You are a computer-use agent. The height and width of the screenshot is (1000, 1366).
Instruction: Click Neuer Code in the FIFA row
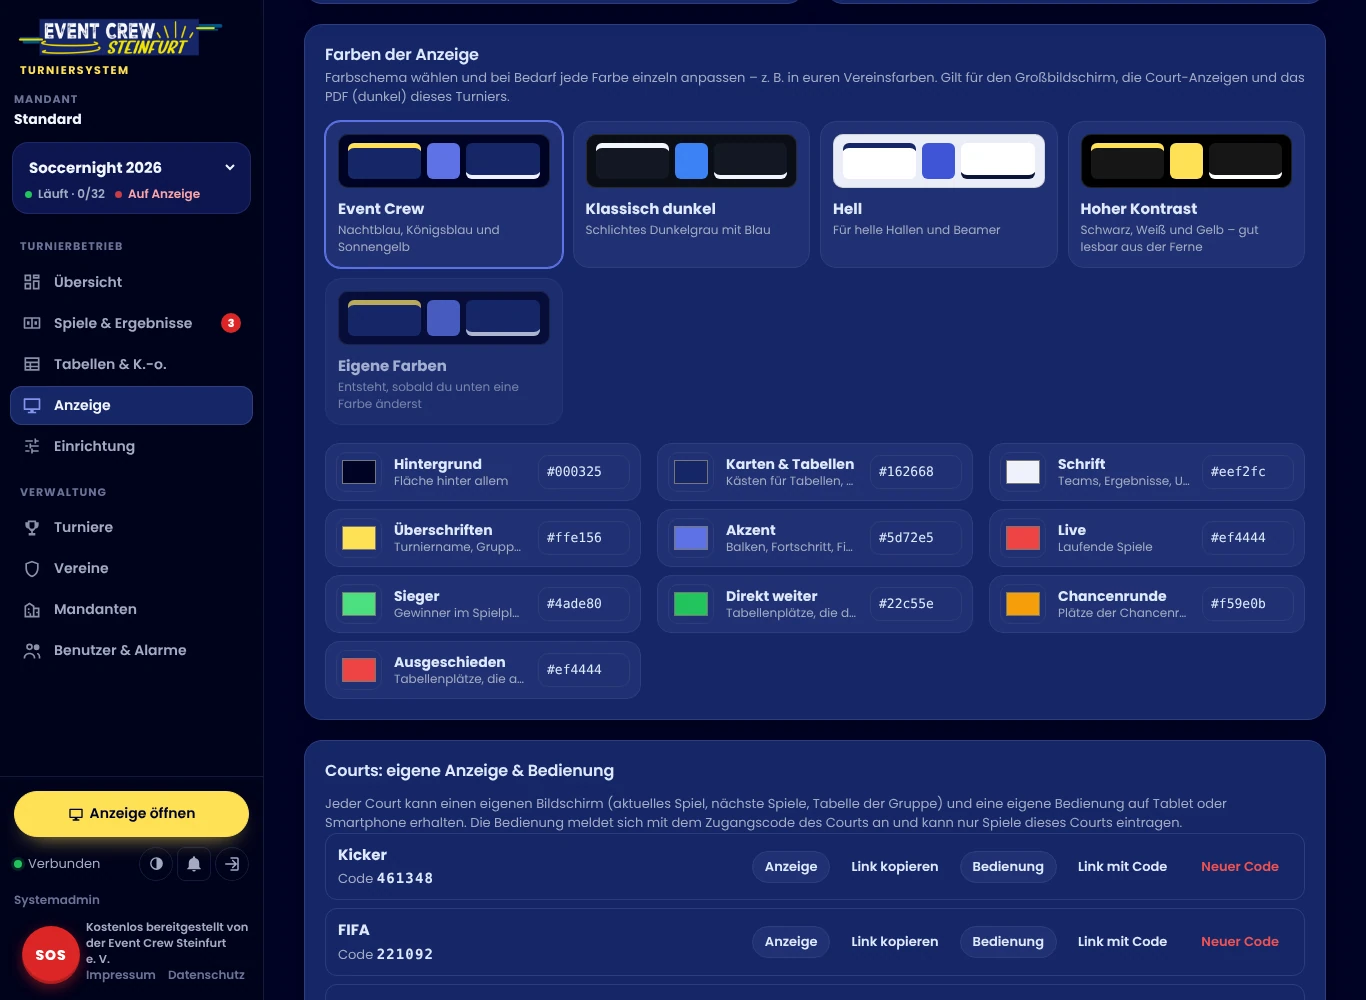tap(1240, 942)
